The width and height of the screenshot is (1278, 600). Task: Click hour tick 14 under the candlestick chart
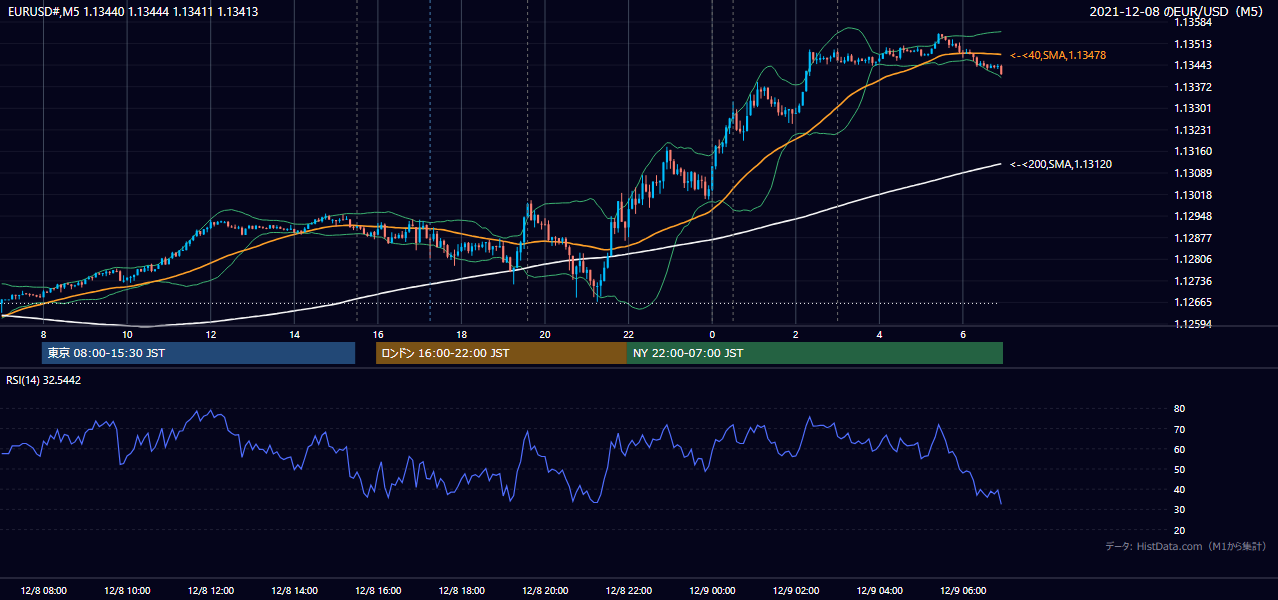(294, 334)
